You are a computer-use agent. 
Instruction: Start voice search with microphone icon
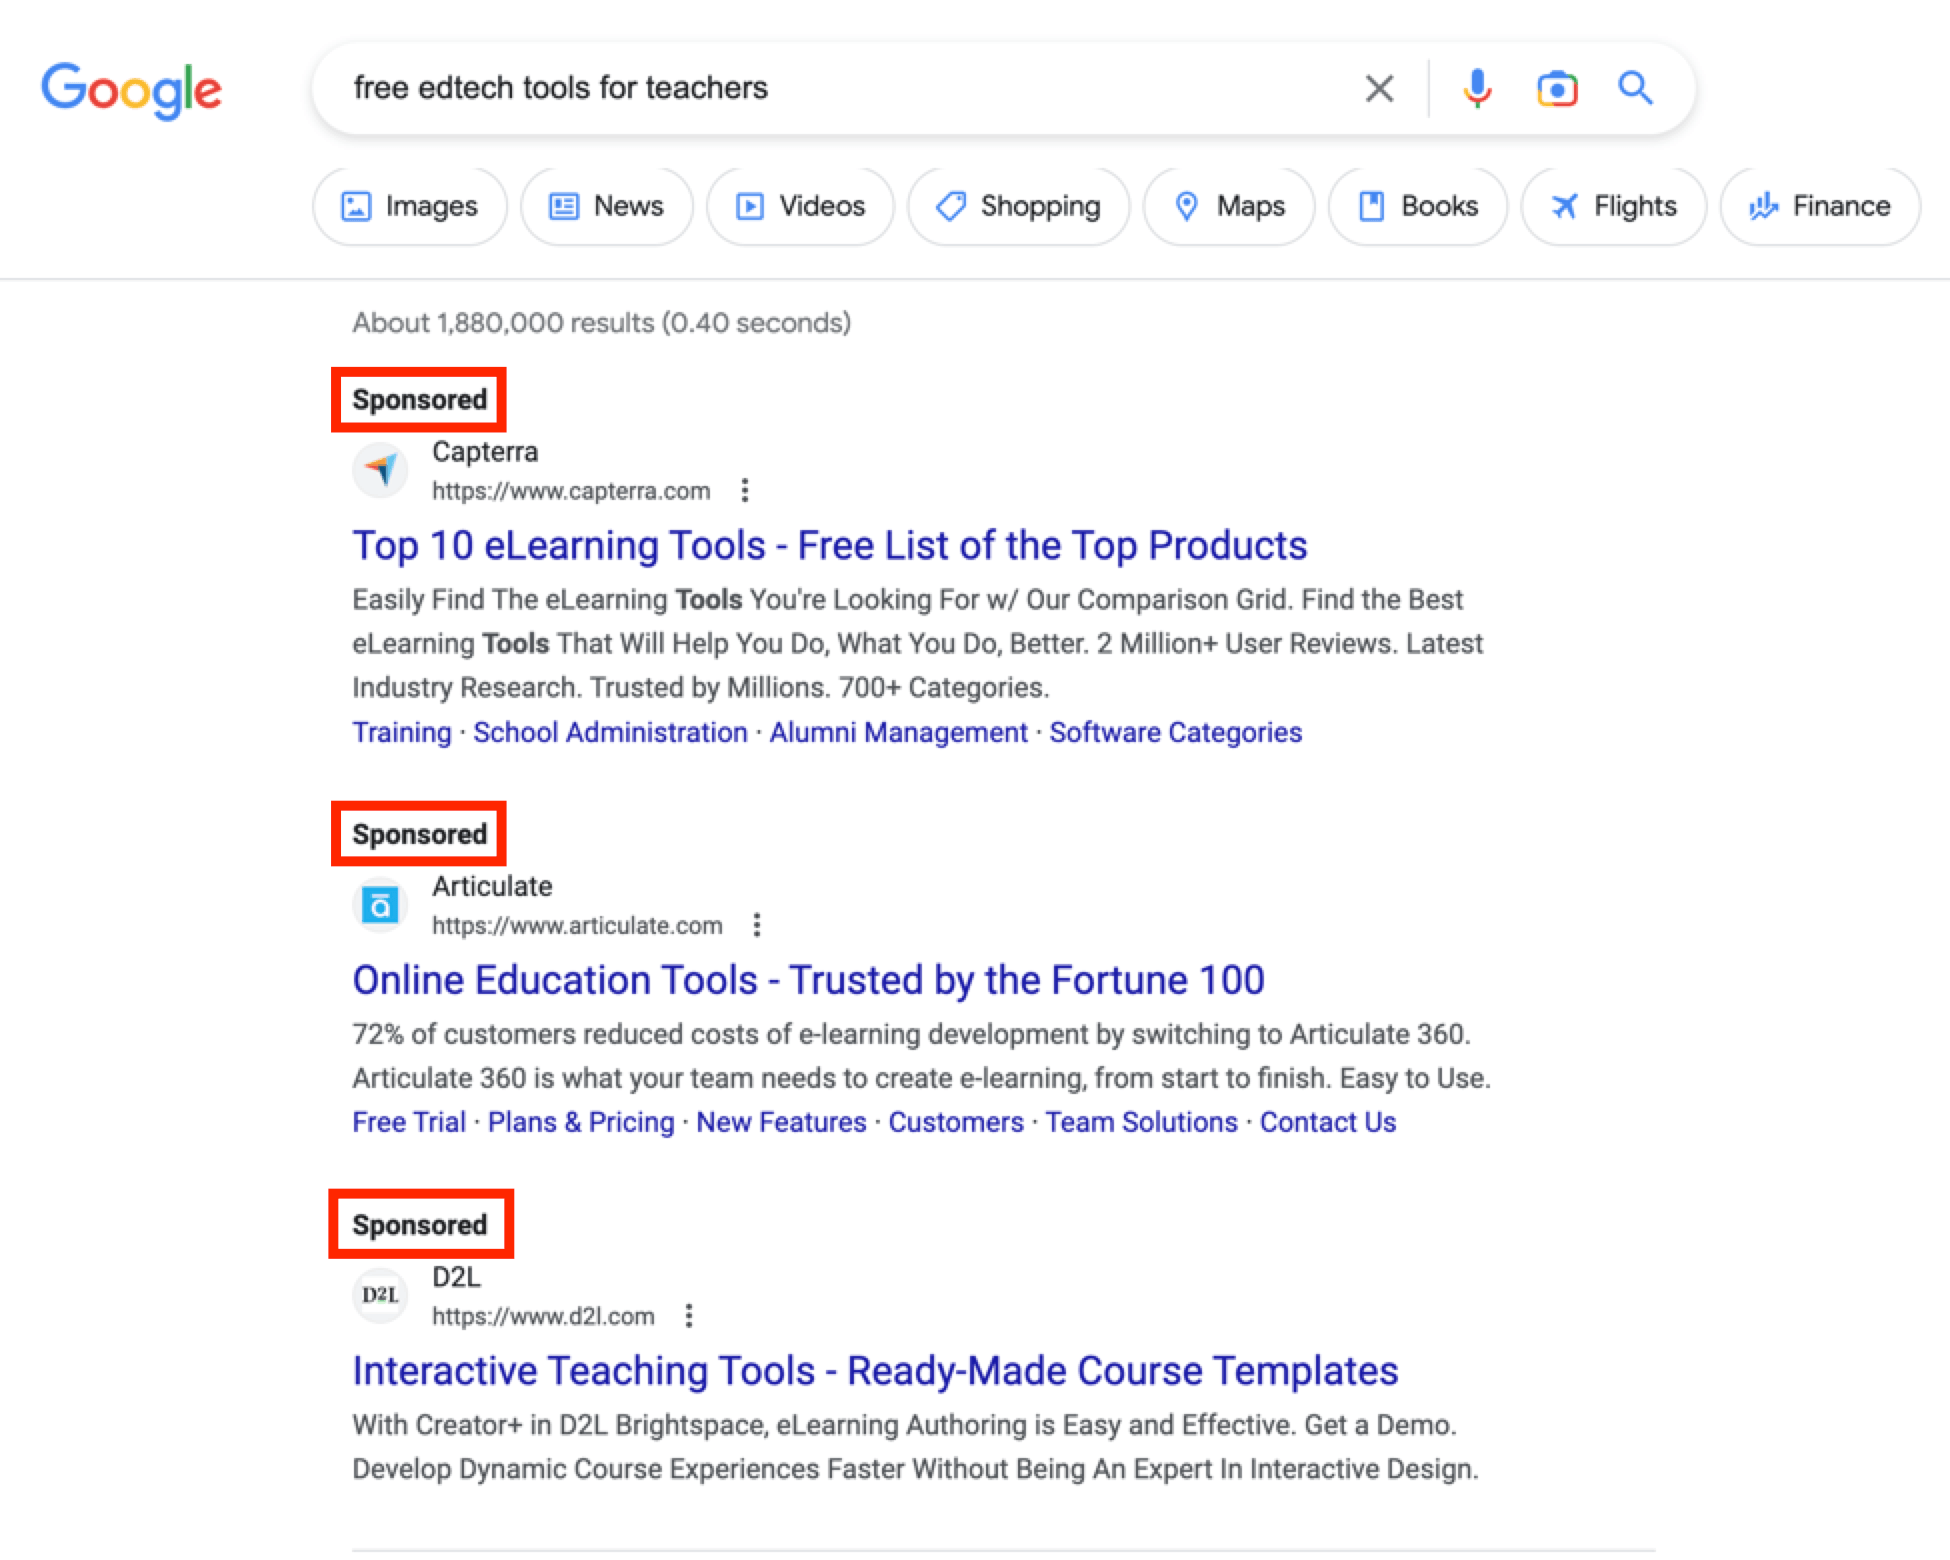coord(1477,88)
